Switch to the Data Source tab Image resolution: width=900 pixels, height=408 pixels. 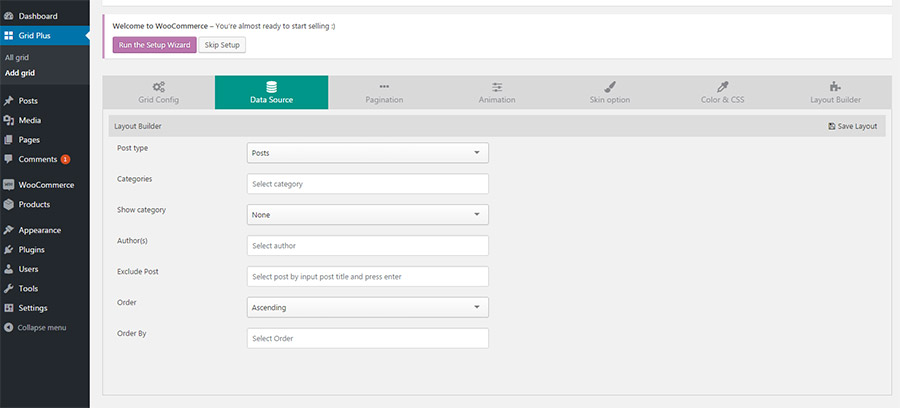click(271, 93)
